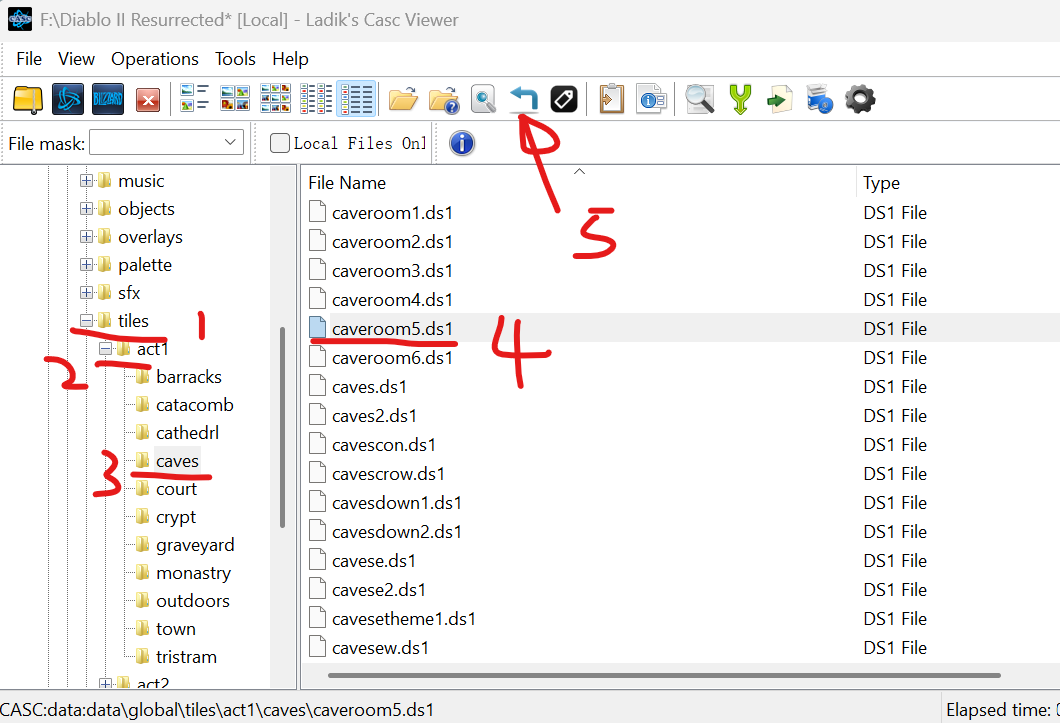Open the View menu
The width and height of the screenshot is (1060, 723).
tap(76, 59)
